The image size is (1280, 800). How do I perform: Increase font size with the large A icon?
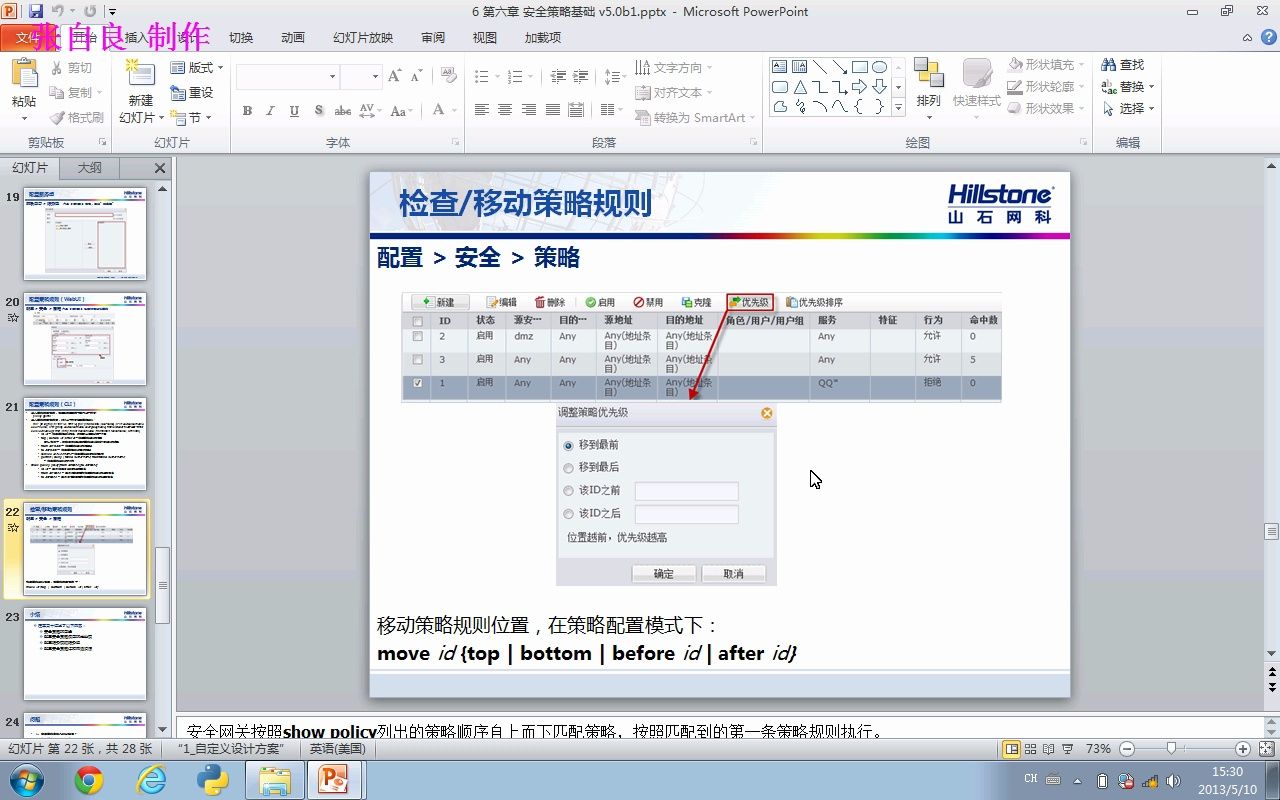click(x=394, y=76)
